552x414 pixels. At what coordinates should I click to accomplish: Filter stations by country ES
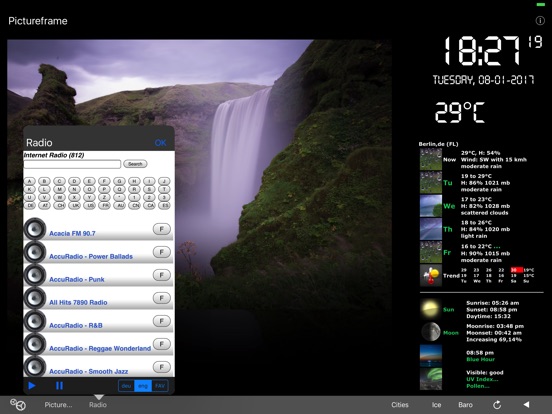164,205
